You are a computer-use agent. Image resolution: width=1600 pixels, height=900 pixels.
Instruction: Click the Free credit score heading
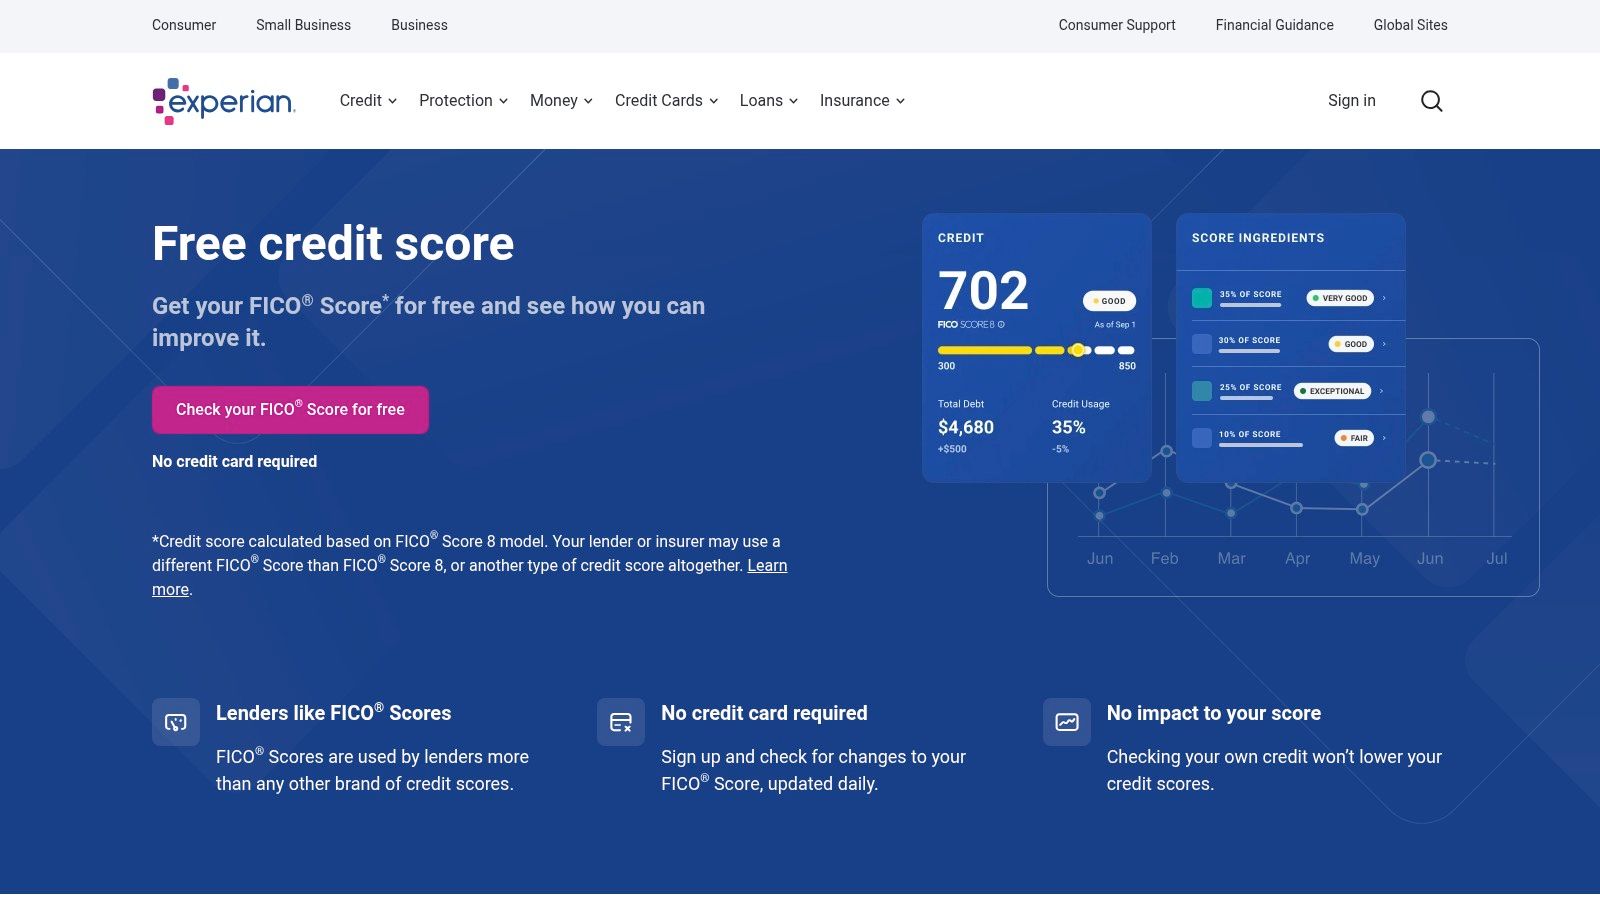333,244
